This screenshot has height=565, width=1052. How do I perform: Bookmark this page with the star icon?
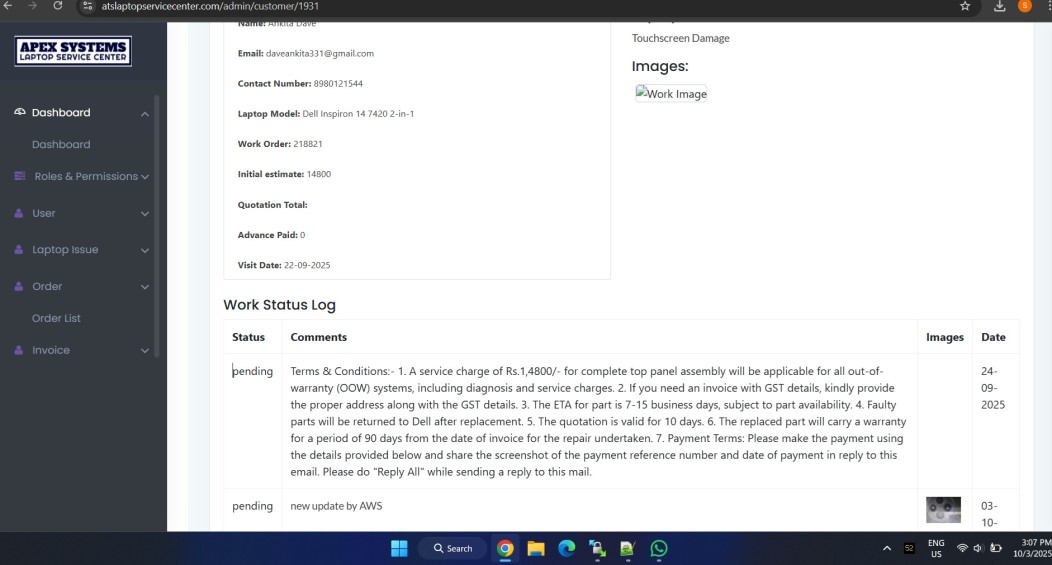[x=965, y=6]
